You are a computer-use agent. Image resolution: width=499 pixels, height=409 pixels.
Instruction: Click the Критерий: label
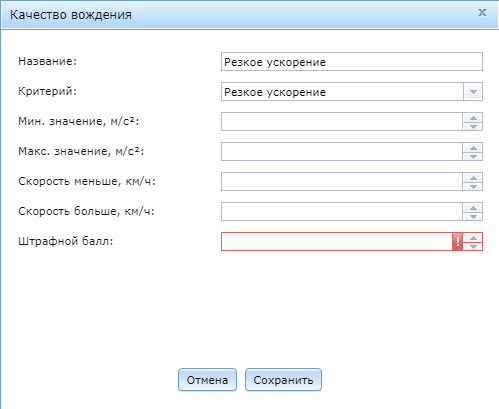[47, 91]
